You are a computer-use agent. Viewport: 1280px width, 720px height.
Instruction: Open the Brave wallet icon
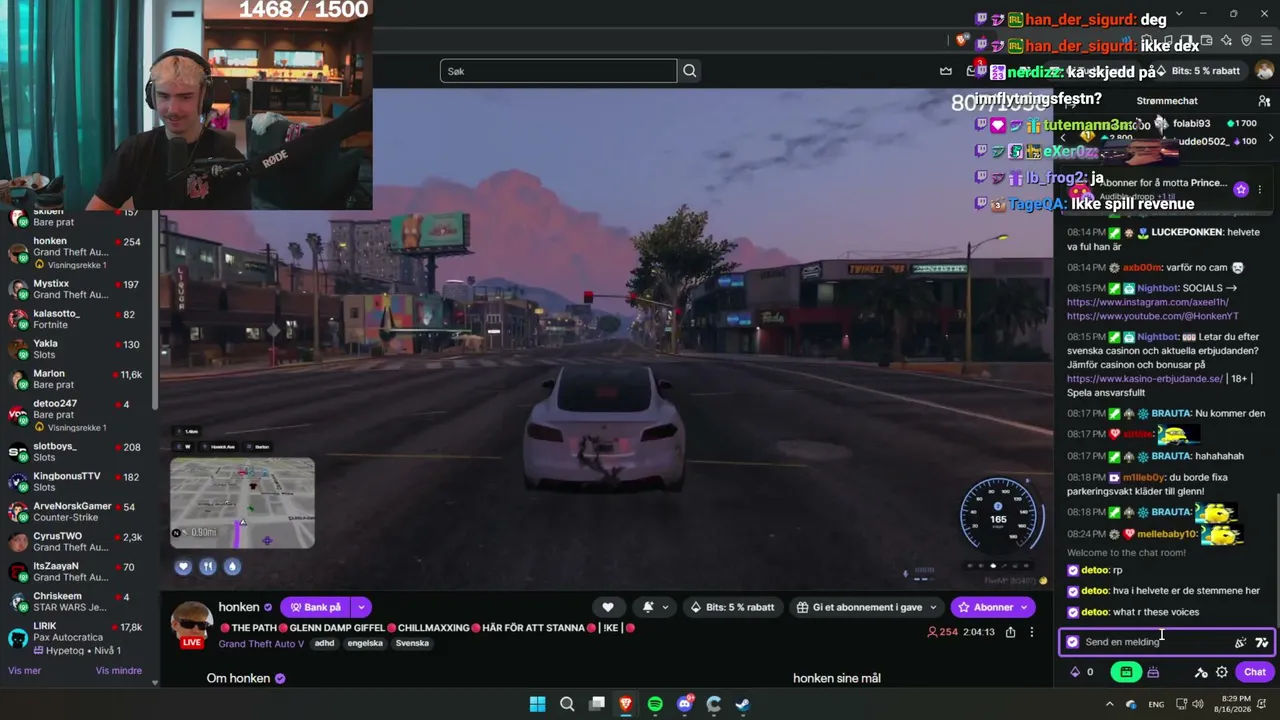pos(1206,40)
